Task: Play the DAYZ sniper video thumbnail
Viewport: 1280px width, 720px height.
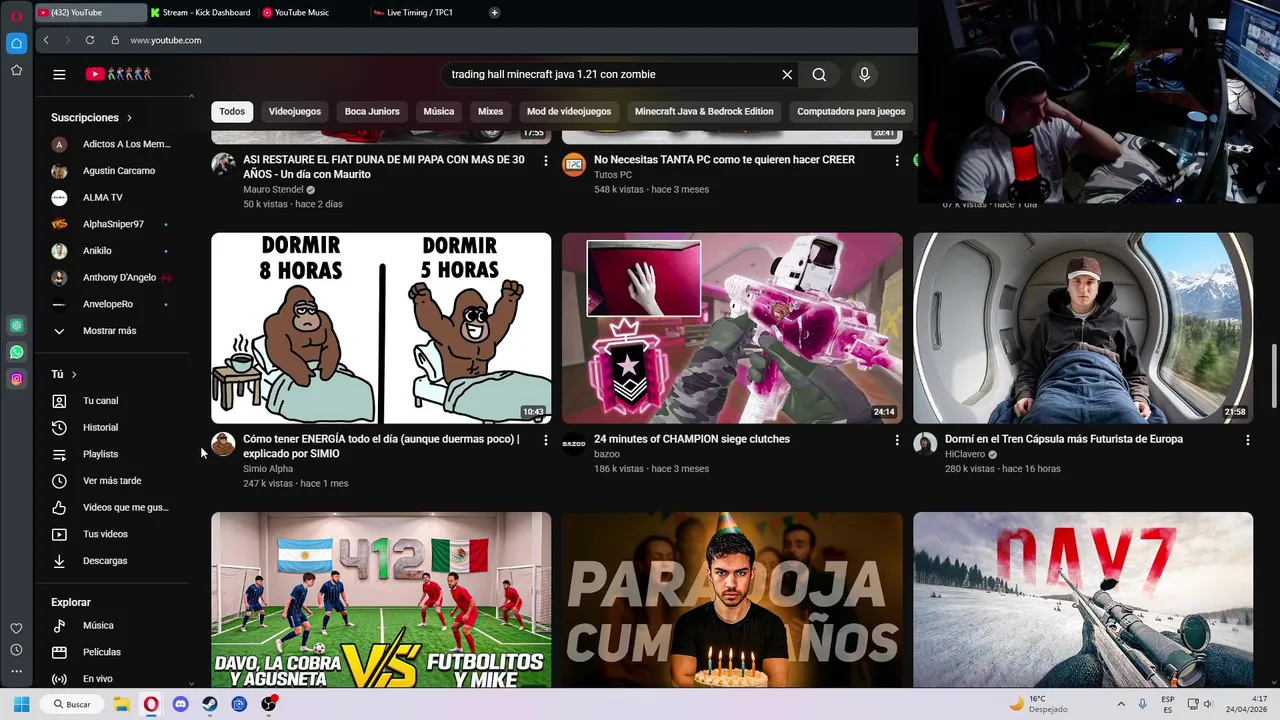Action: pos(1083,600)
